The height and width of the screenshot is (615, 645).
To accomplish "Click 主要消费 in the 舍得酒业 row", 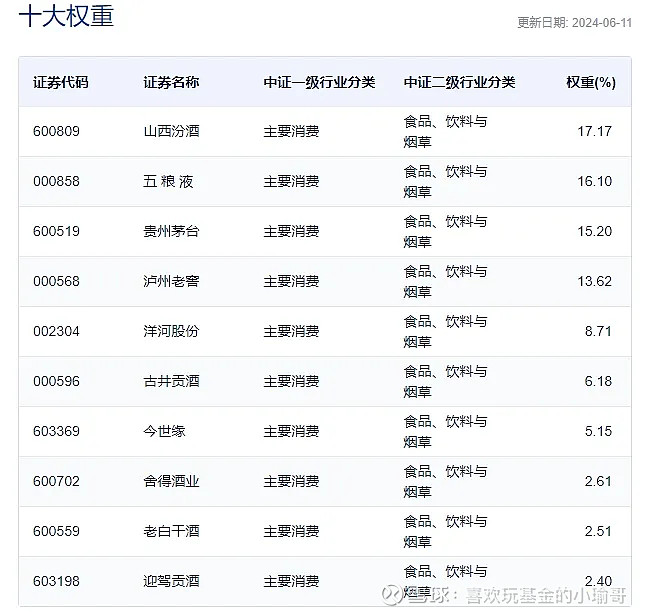I will pyautogui.click(x=291, y=481).
